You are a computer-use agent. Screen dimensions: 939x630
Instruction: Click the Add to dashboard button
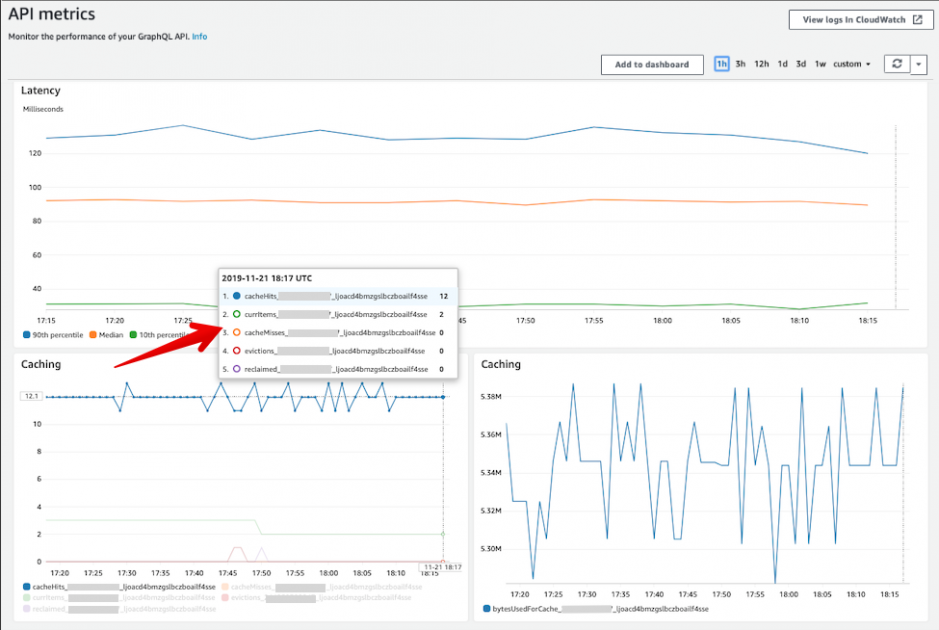click(x=651, y=64)
